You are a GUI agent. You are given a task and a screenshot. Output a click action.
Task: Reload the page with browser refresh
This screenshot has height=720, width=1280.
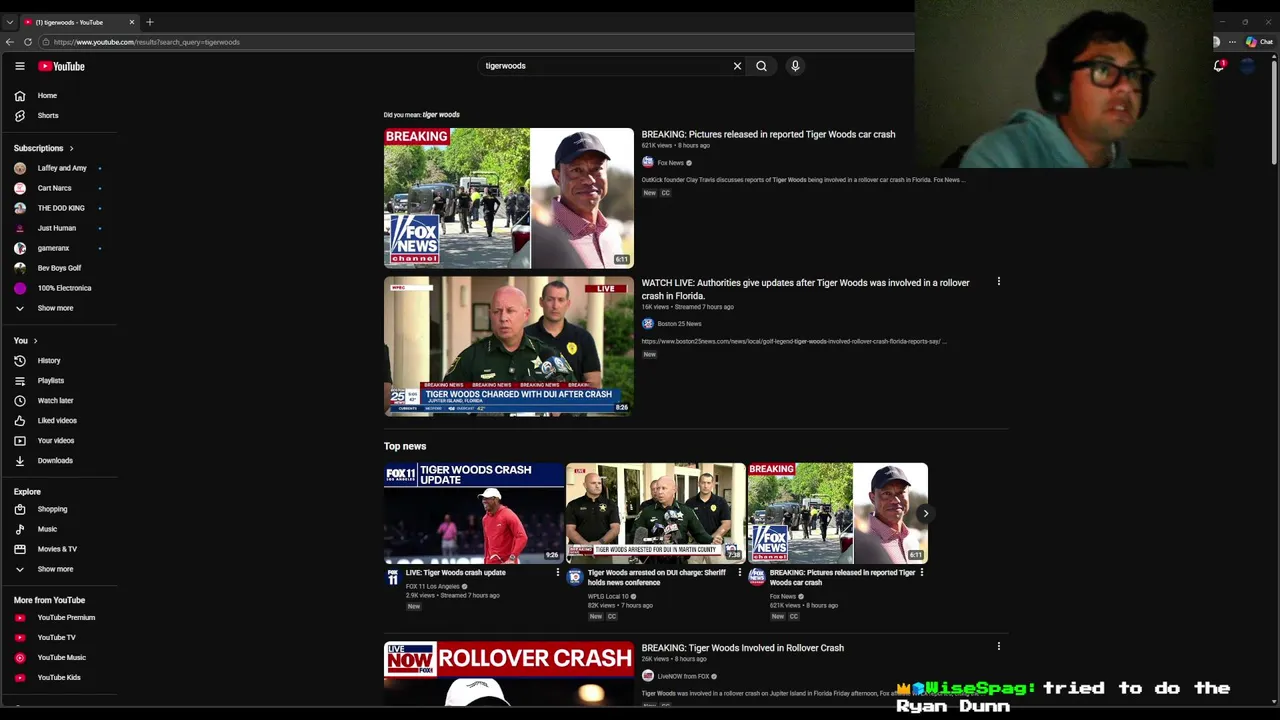point(28,42)
